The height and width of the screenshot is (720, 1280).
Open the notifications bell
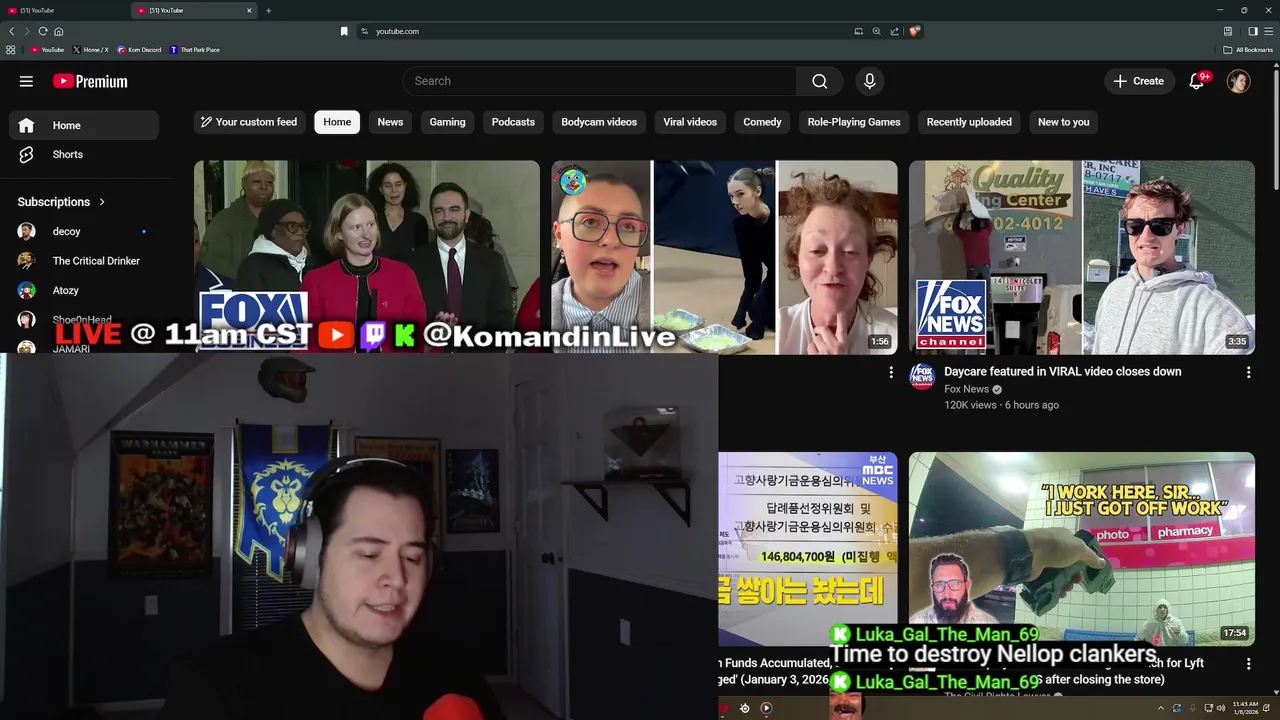click(x=1196, y=81)
